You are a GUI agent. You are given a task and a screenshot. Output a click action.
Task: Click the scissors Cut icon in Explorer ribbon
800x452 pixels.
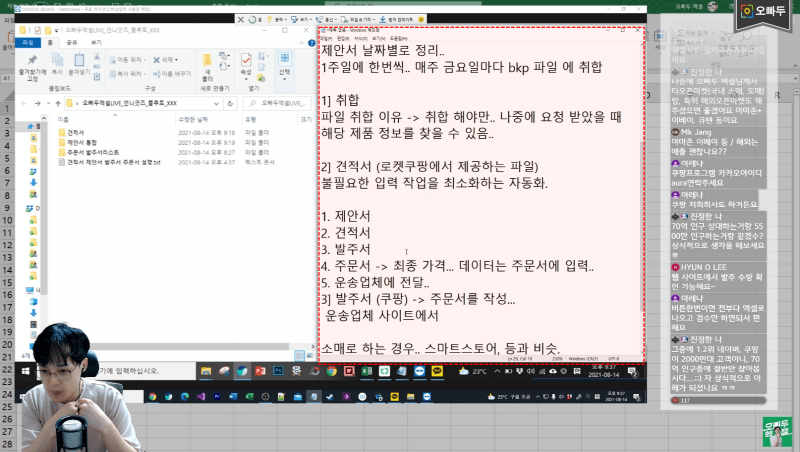tap(97, 57)
